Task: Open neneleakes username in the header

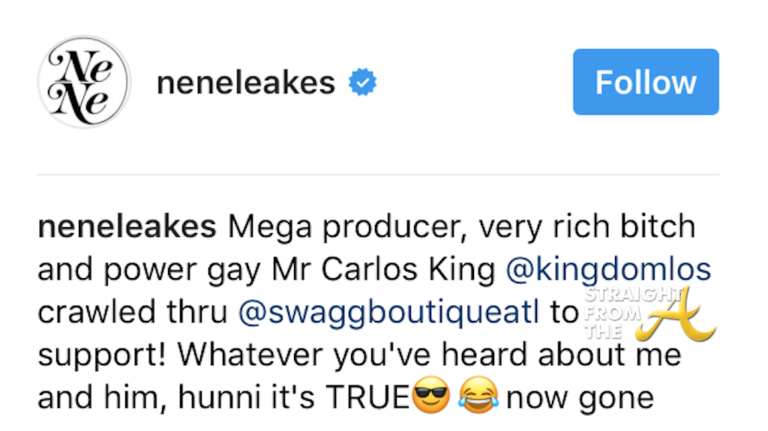Action: tap(245, 83)
